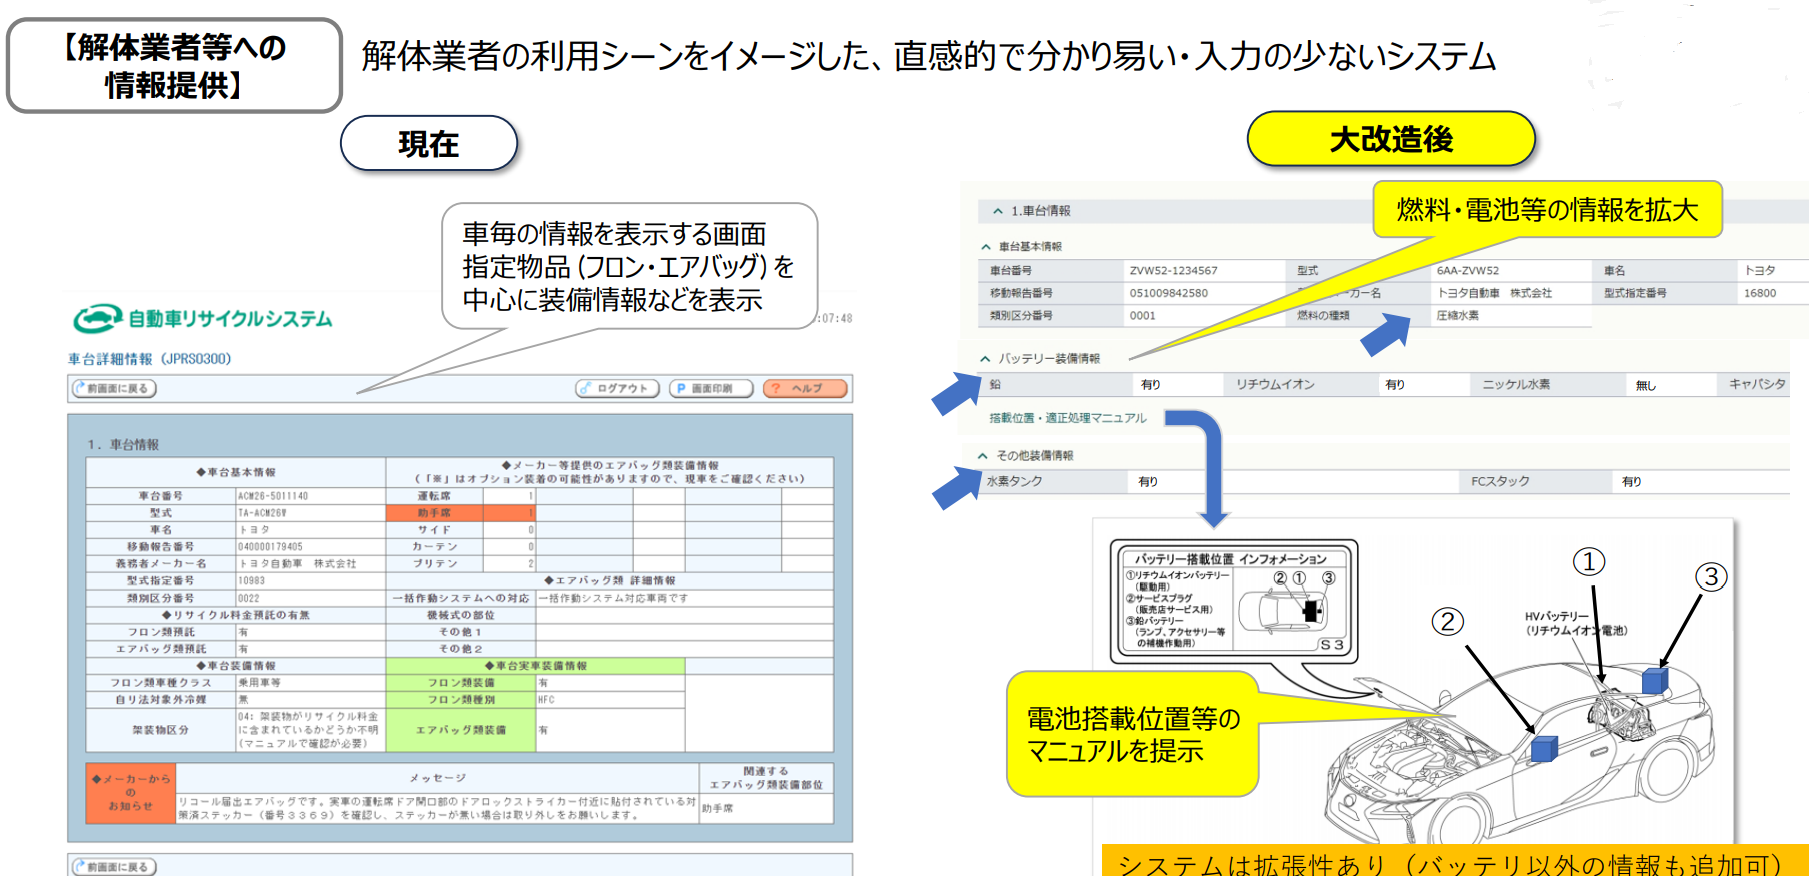Click circled number 3 marker on car diagram
The width and height of the screenshot is (1809, 876).
pyautogui.click(x=1711, y=576)
